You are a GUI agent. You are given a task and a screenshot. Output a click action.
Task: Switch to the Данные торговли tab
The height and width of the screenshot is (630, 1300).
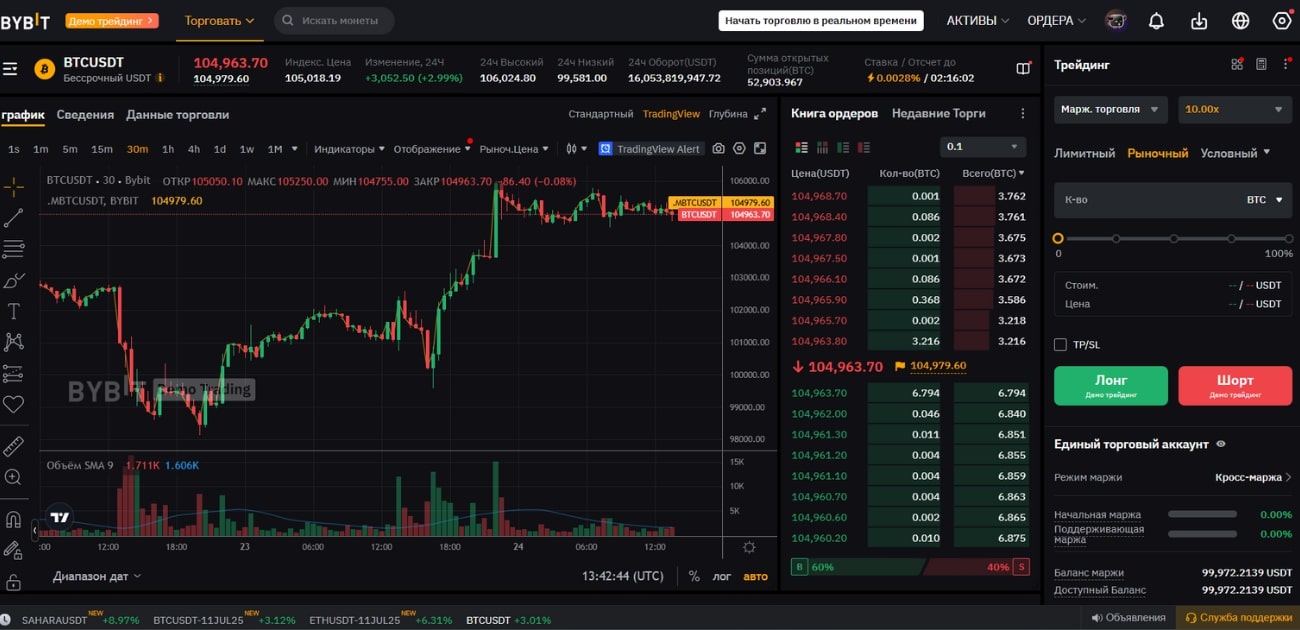click(177, 114)
